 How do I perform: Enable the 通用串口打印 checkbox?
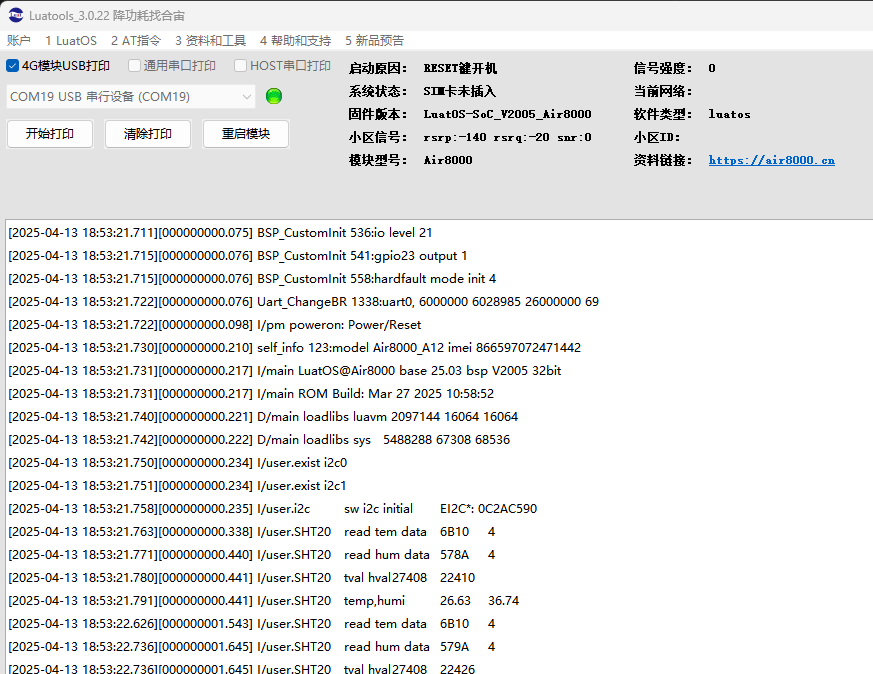(x=134, y=66)
